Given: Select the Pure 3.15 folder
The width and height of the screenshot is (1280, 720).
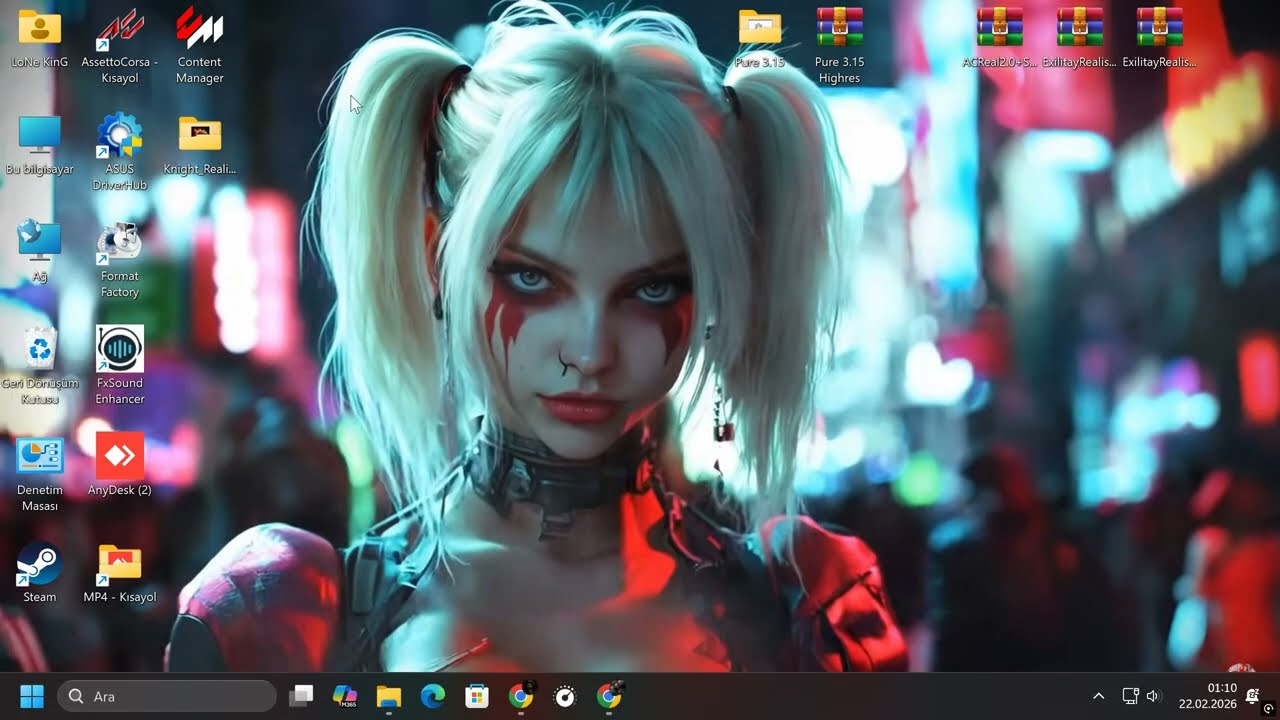Looking at the screenshot, I should coord(760,38).
